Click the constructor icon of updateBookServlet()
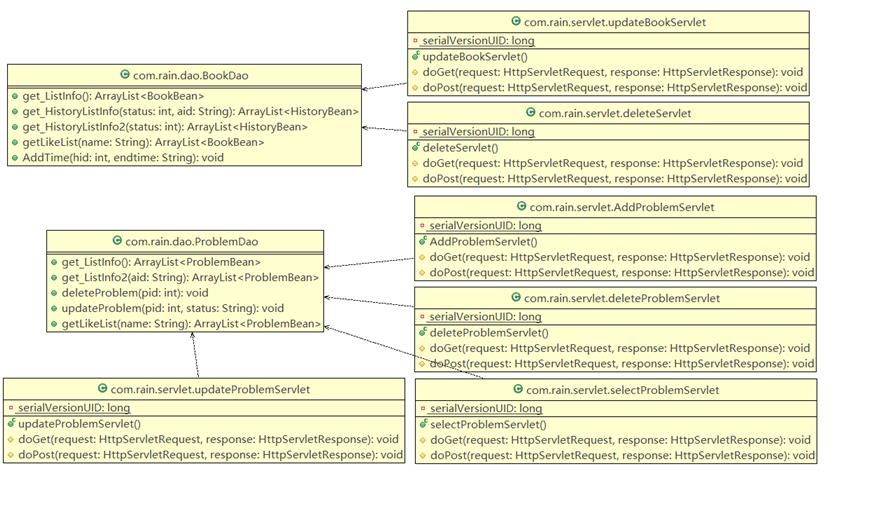The image size is (878, 522). 415,56
